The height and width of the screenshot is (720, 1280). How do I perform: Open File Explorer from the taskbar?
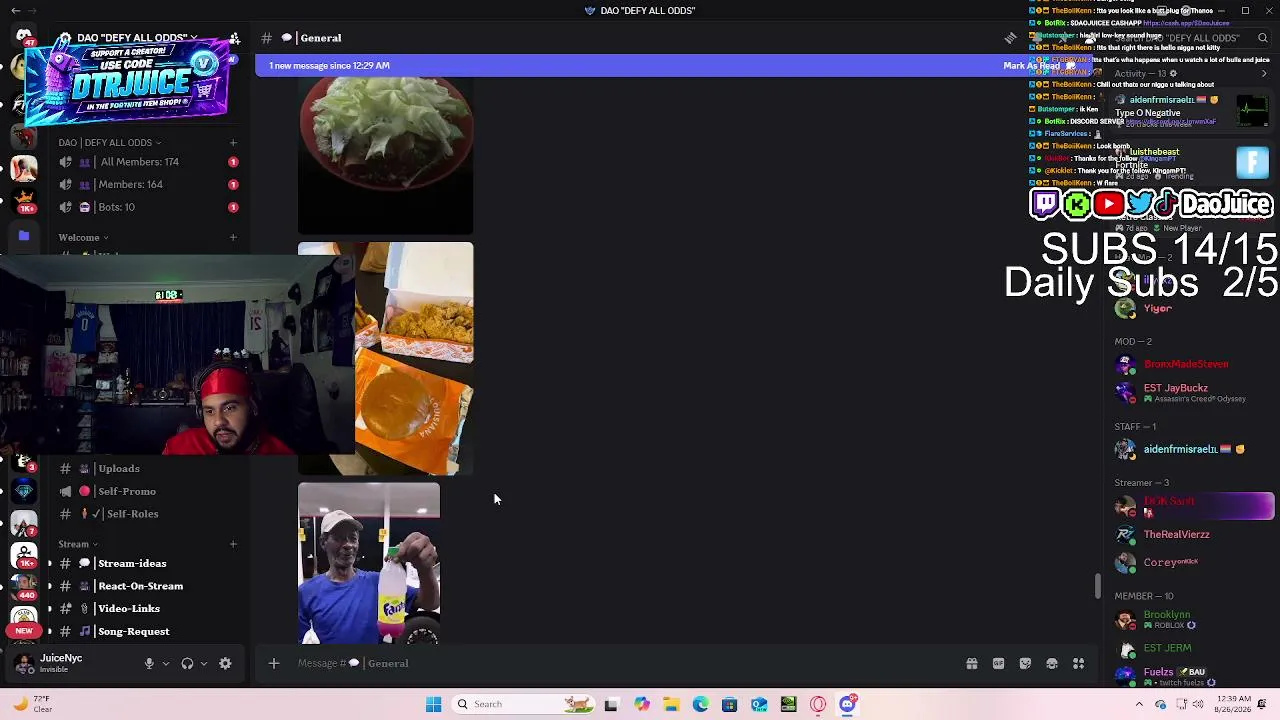(671, 705)
